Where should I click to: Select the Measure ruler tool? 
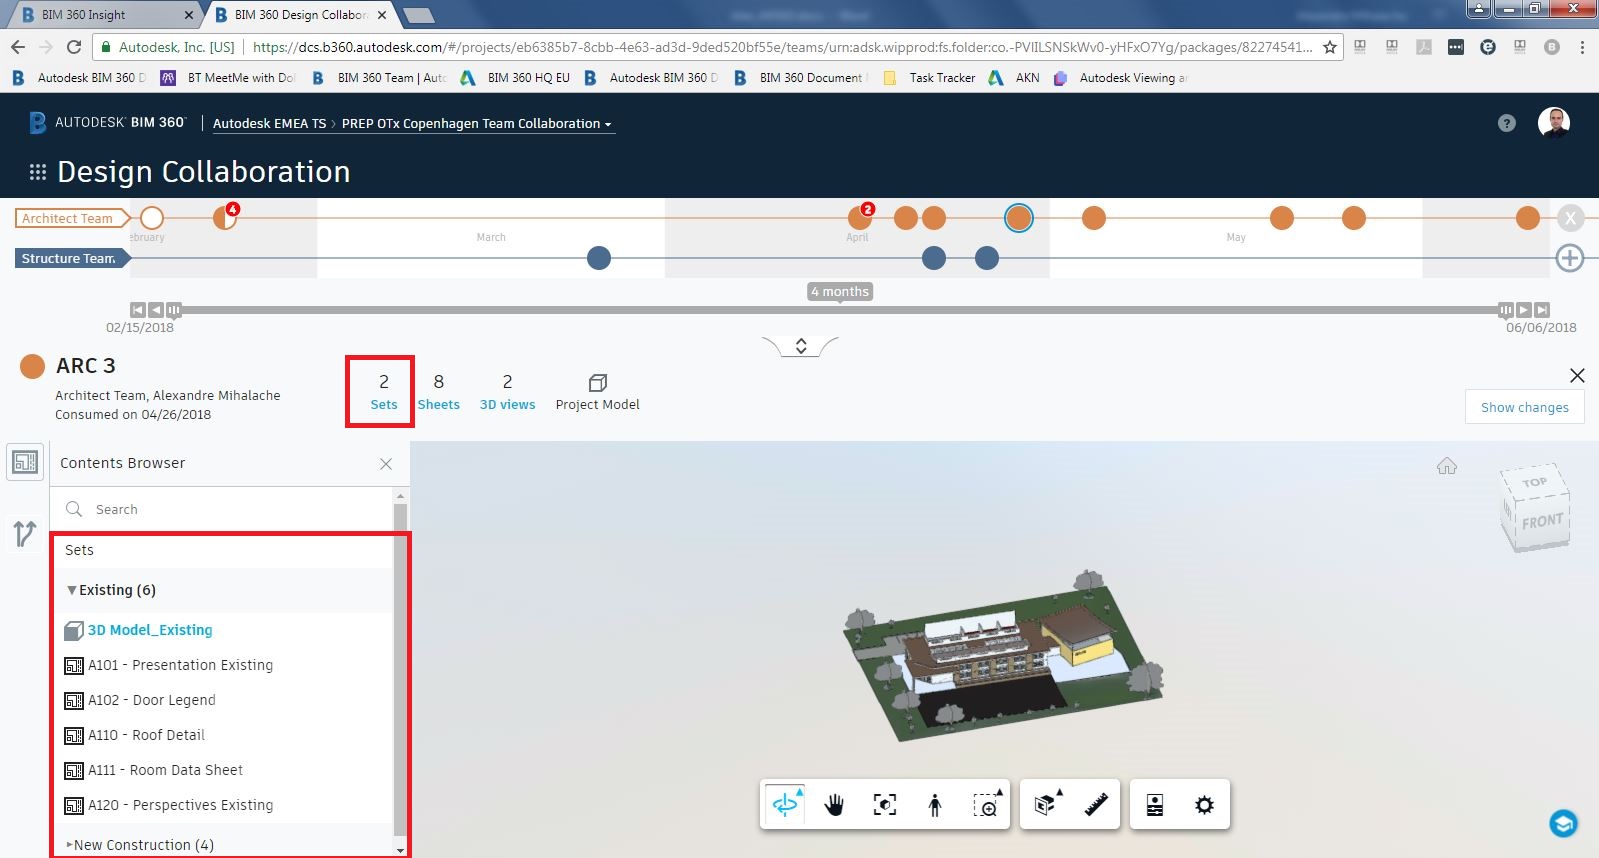point(1096,805)
